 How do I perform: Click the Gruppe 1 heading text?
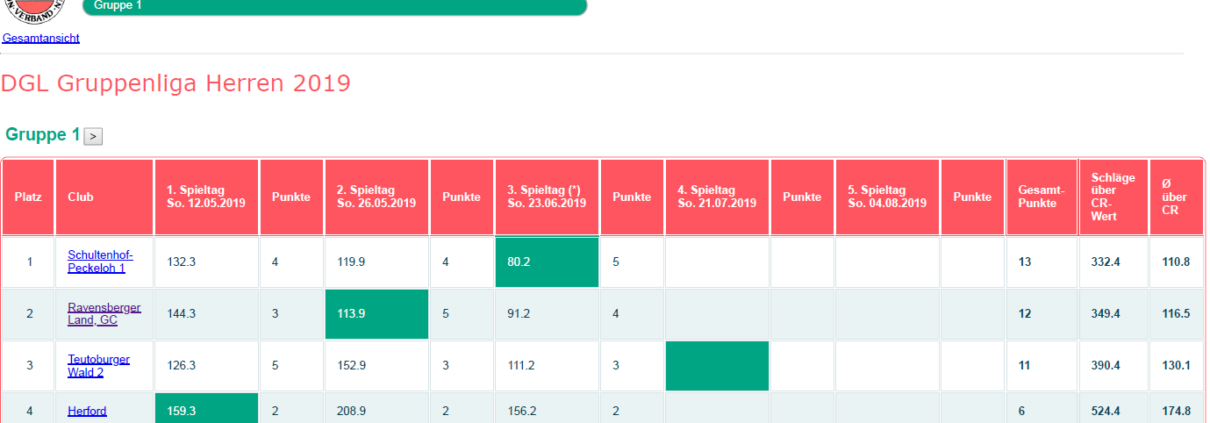click(43, 135)
